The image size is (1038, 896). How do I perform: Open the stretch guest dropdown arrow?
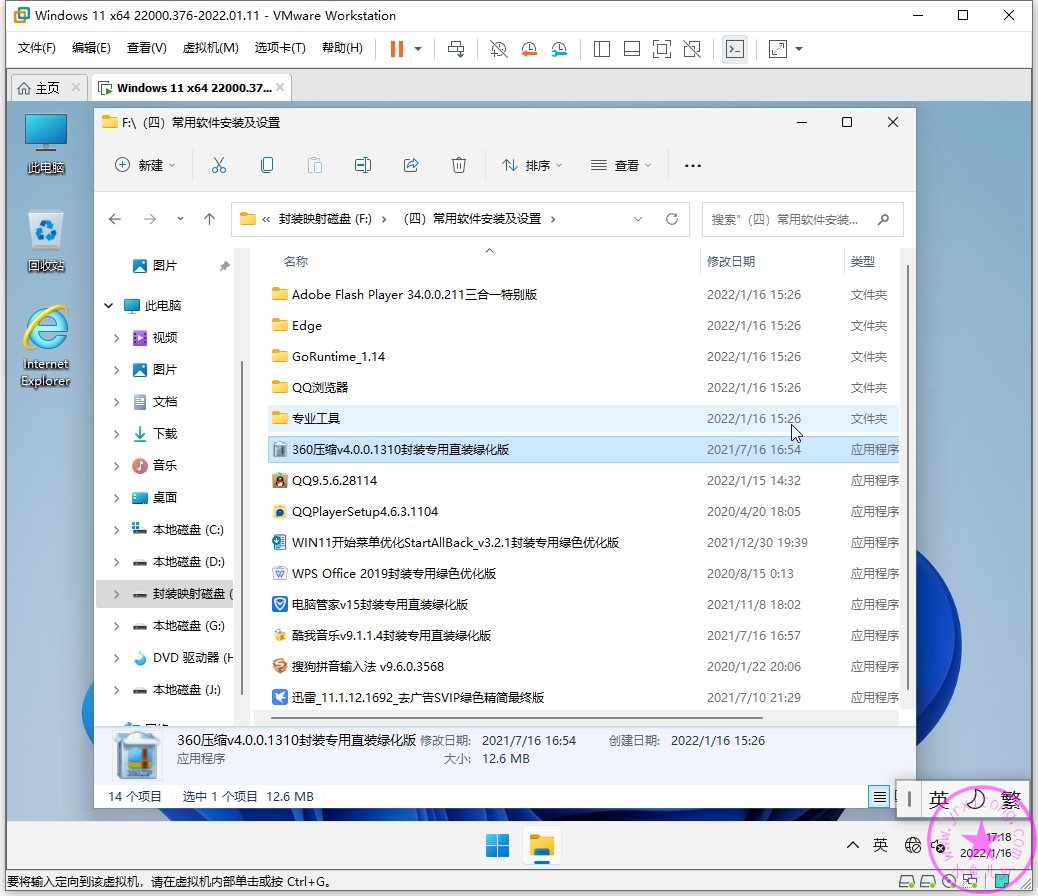[799, 49]
